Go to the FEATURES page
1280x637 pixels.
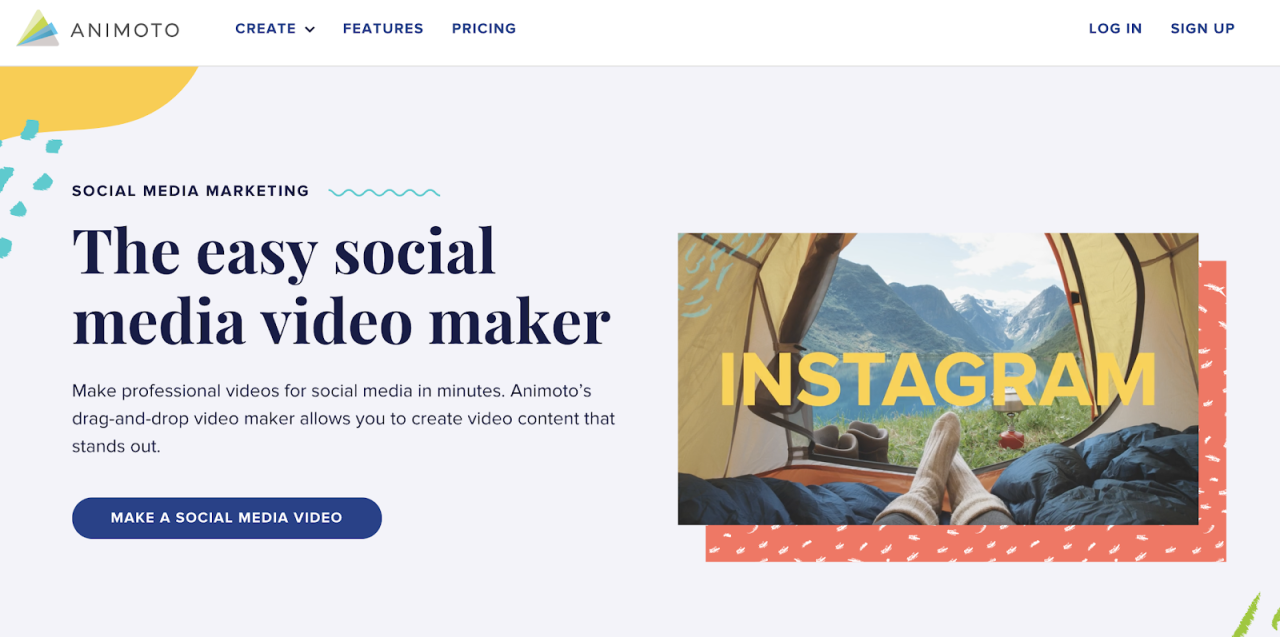383,29
